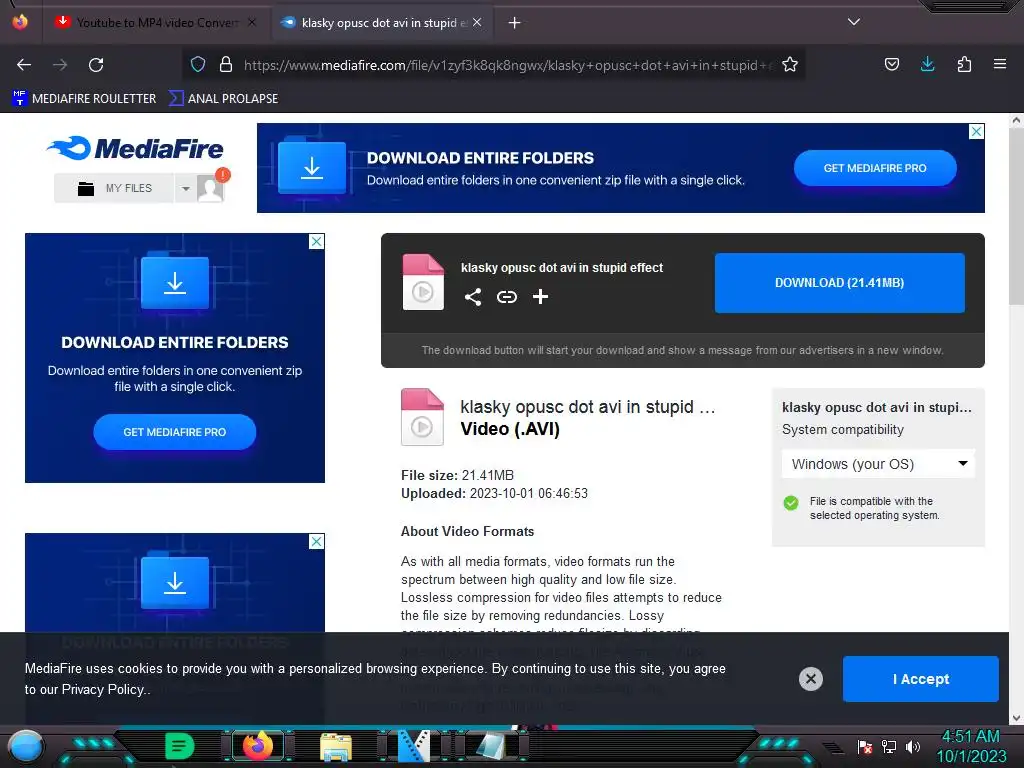The image size is (1024, 768).
Task: Open the tracking protection shield icon
Action: click(198, 64)
